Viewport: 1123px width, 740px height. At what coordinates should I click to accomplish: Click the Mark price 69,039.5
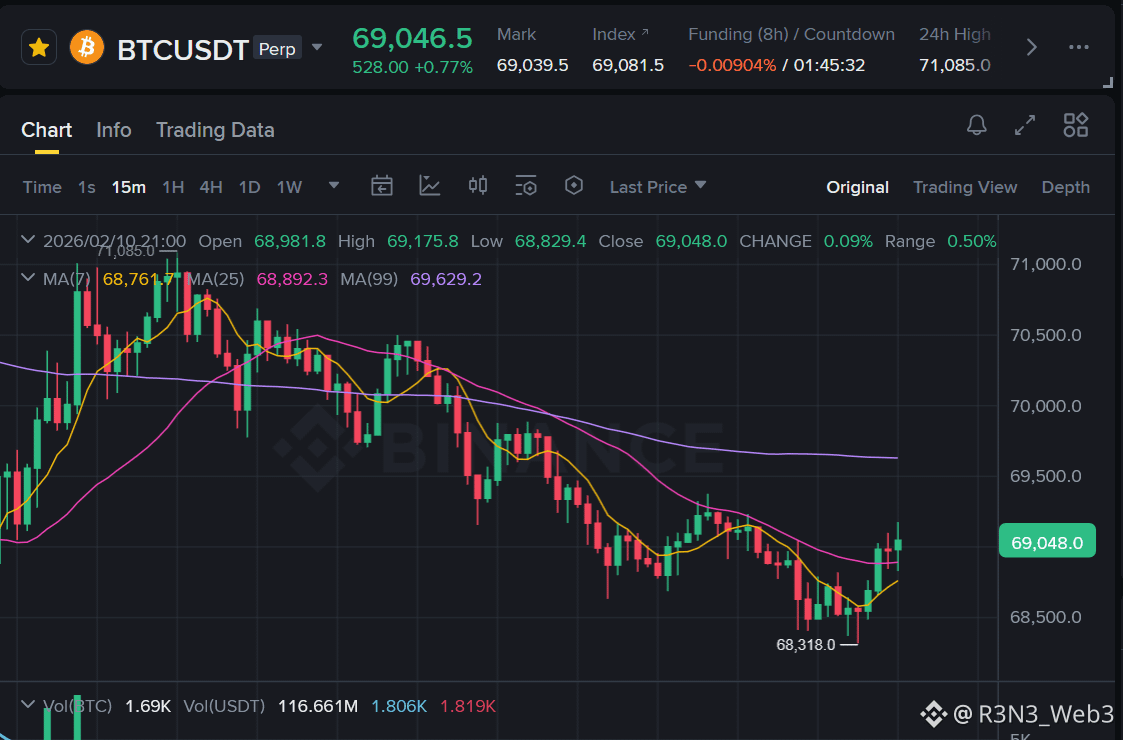coord(532,65)
